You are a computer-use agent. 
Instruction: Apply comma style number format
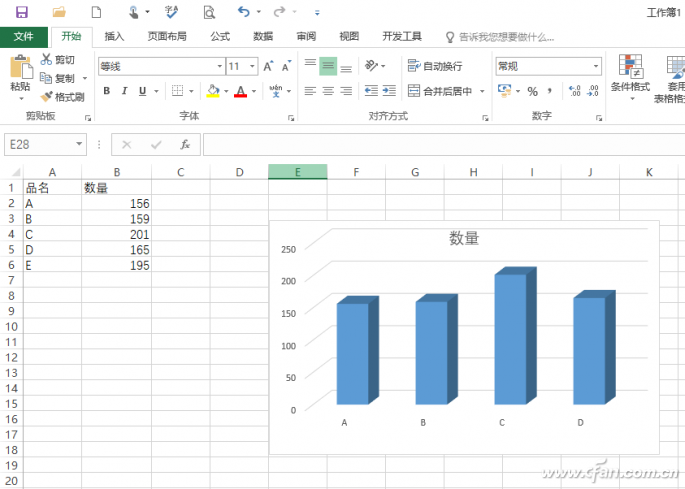pyautogui.click(x=550, y=91)
